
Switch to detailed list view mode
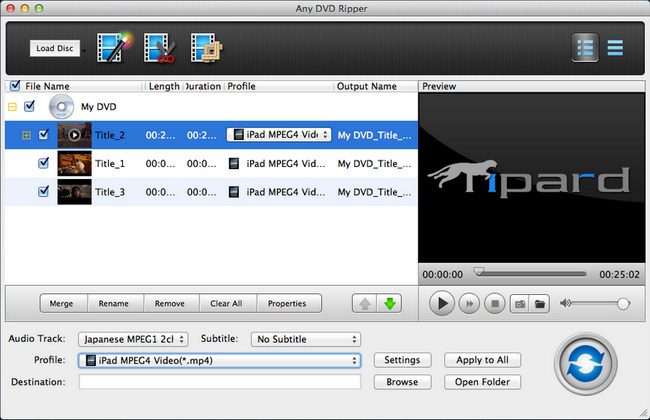[585, 48]
